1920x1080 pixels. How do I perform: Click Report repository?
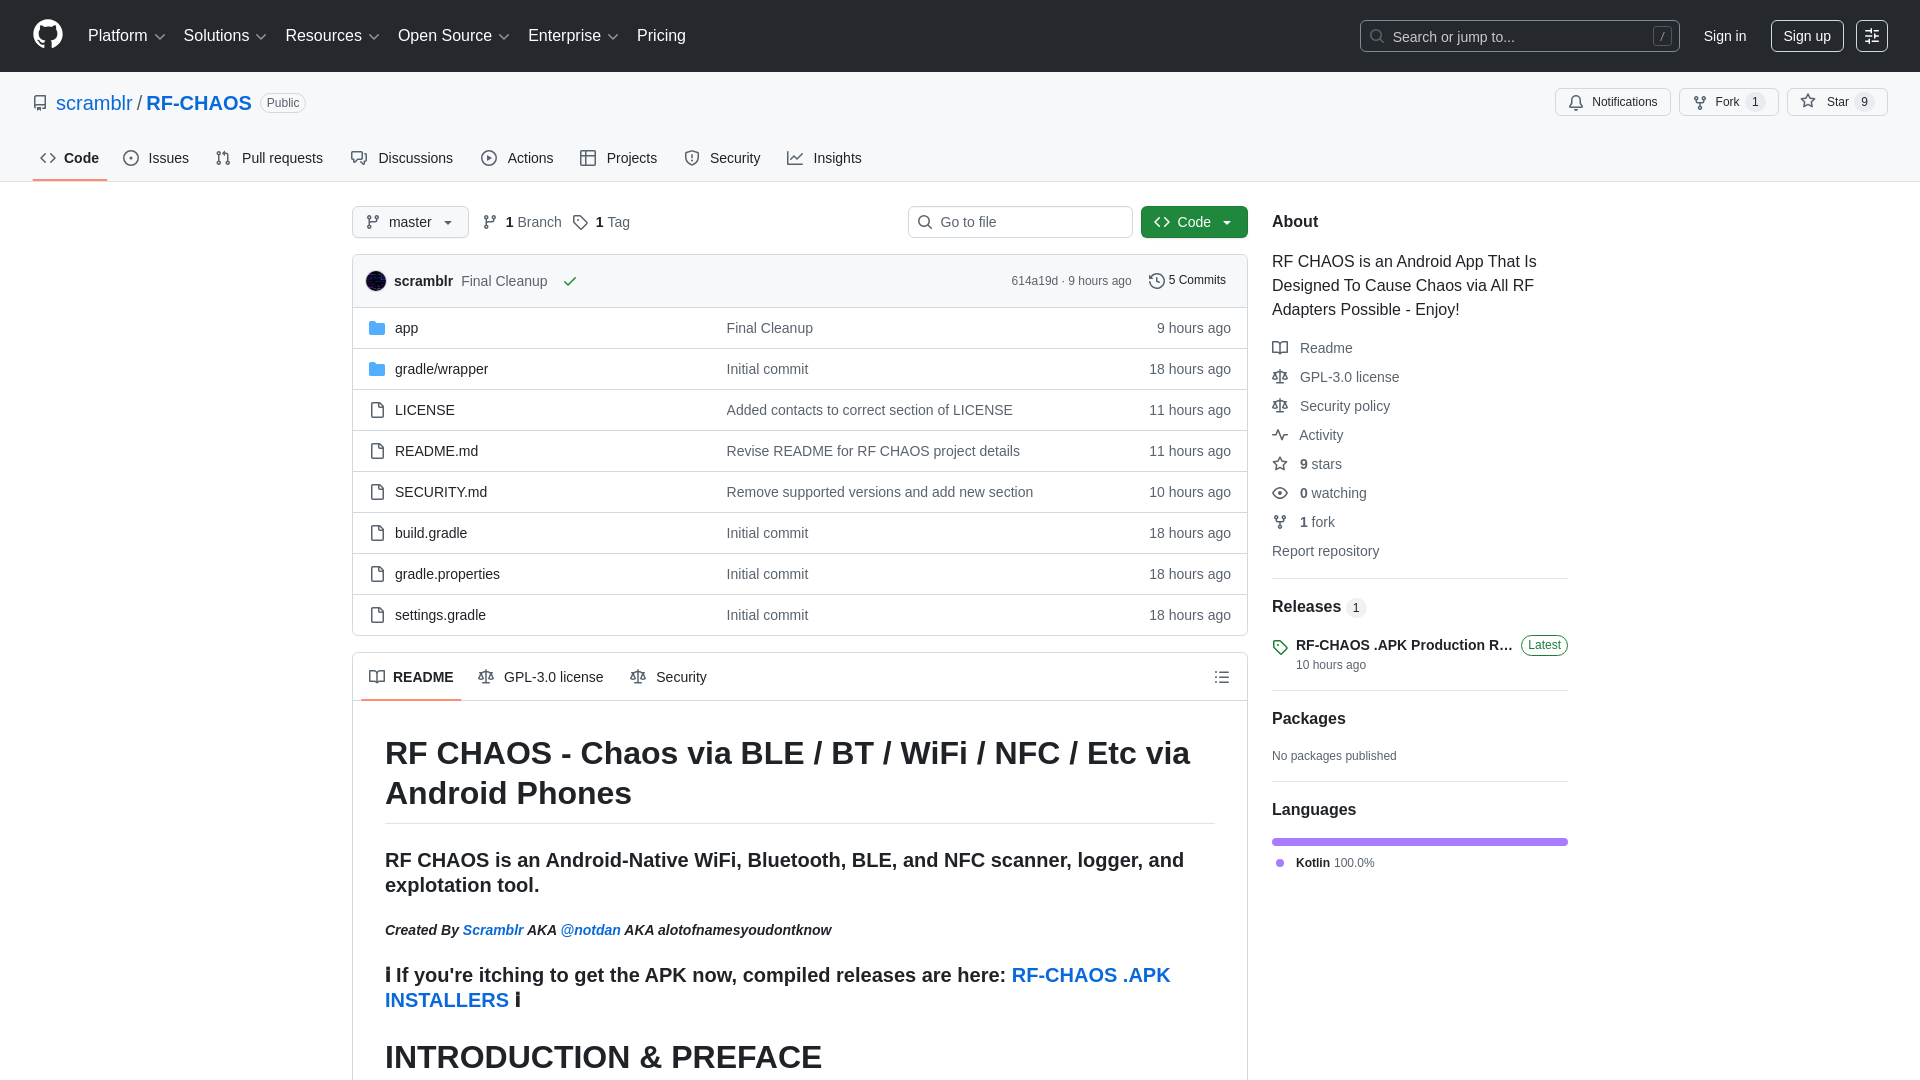point(1325,551)
